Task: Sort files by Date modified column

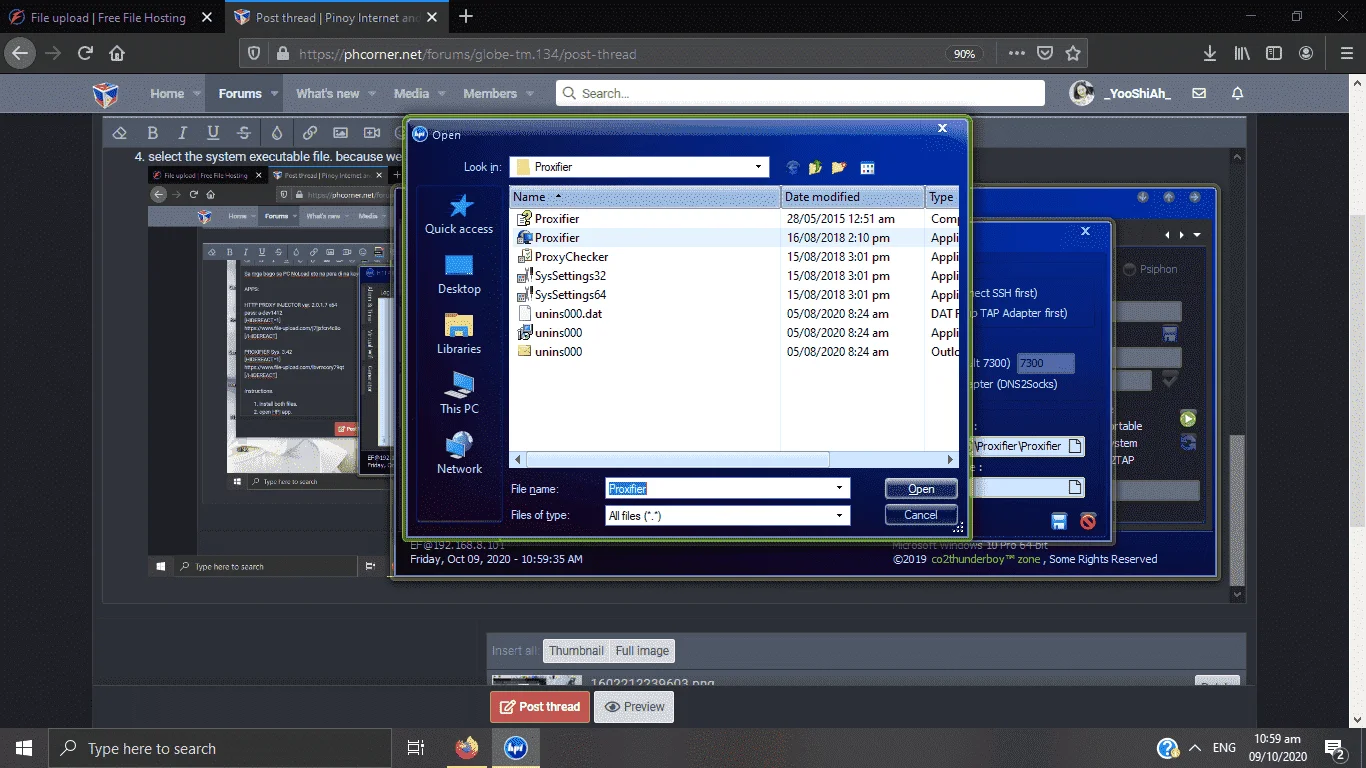Action: pos(853,197)
